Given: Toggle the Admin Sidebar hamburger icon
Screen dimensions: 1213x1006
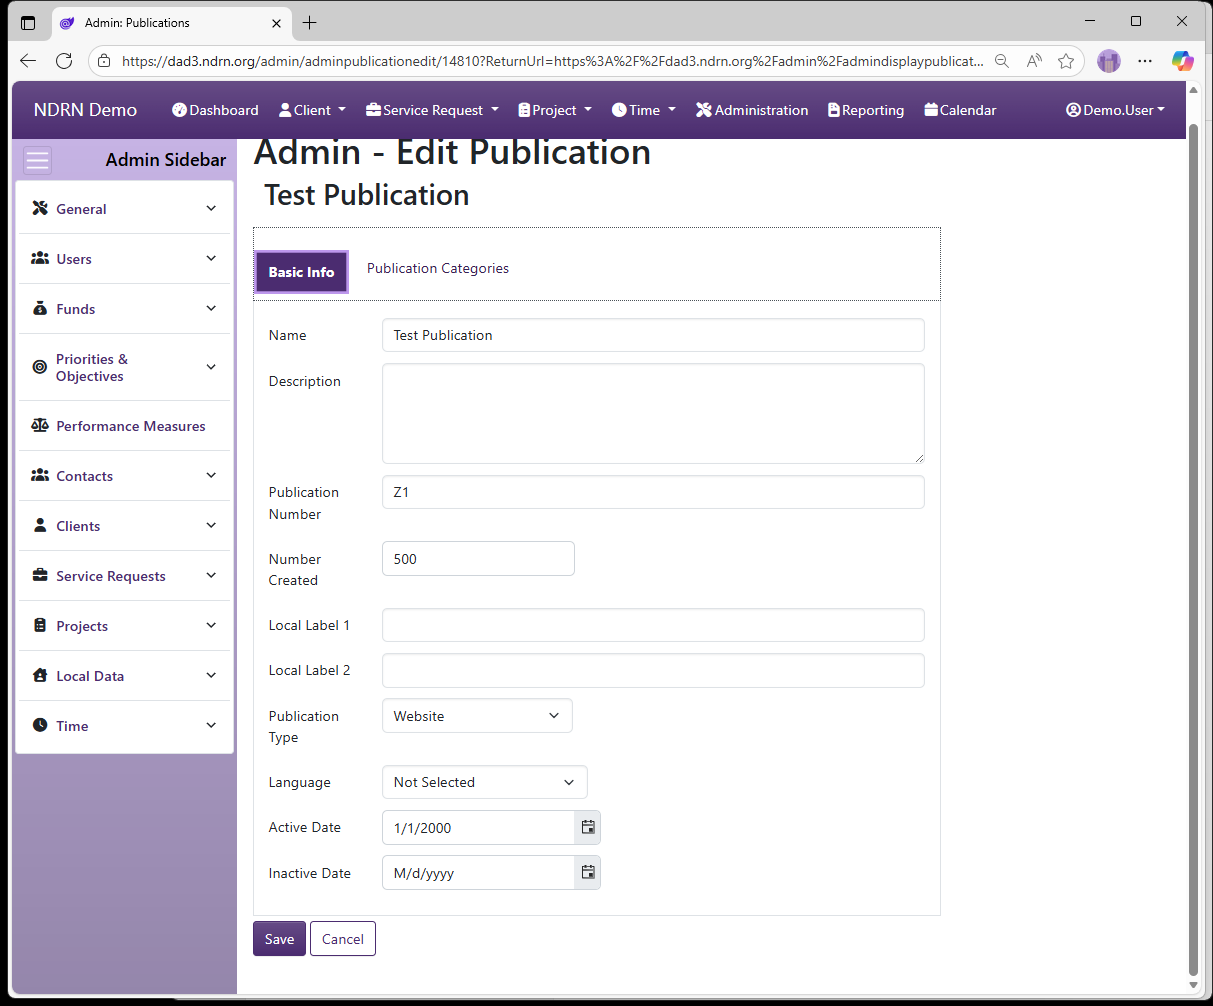Looking at the screenshot, I should (37, 160).
